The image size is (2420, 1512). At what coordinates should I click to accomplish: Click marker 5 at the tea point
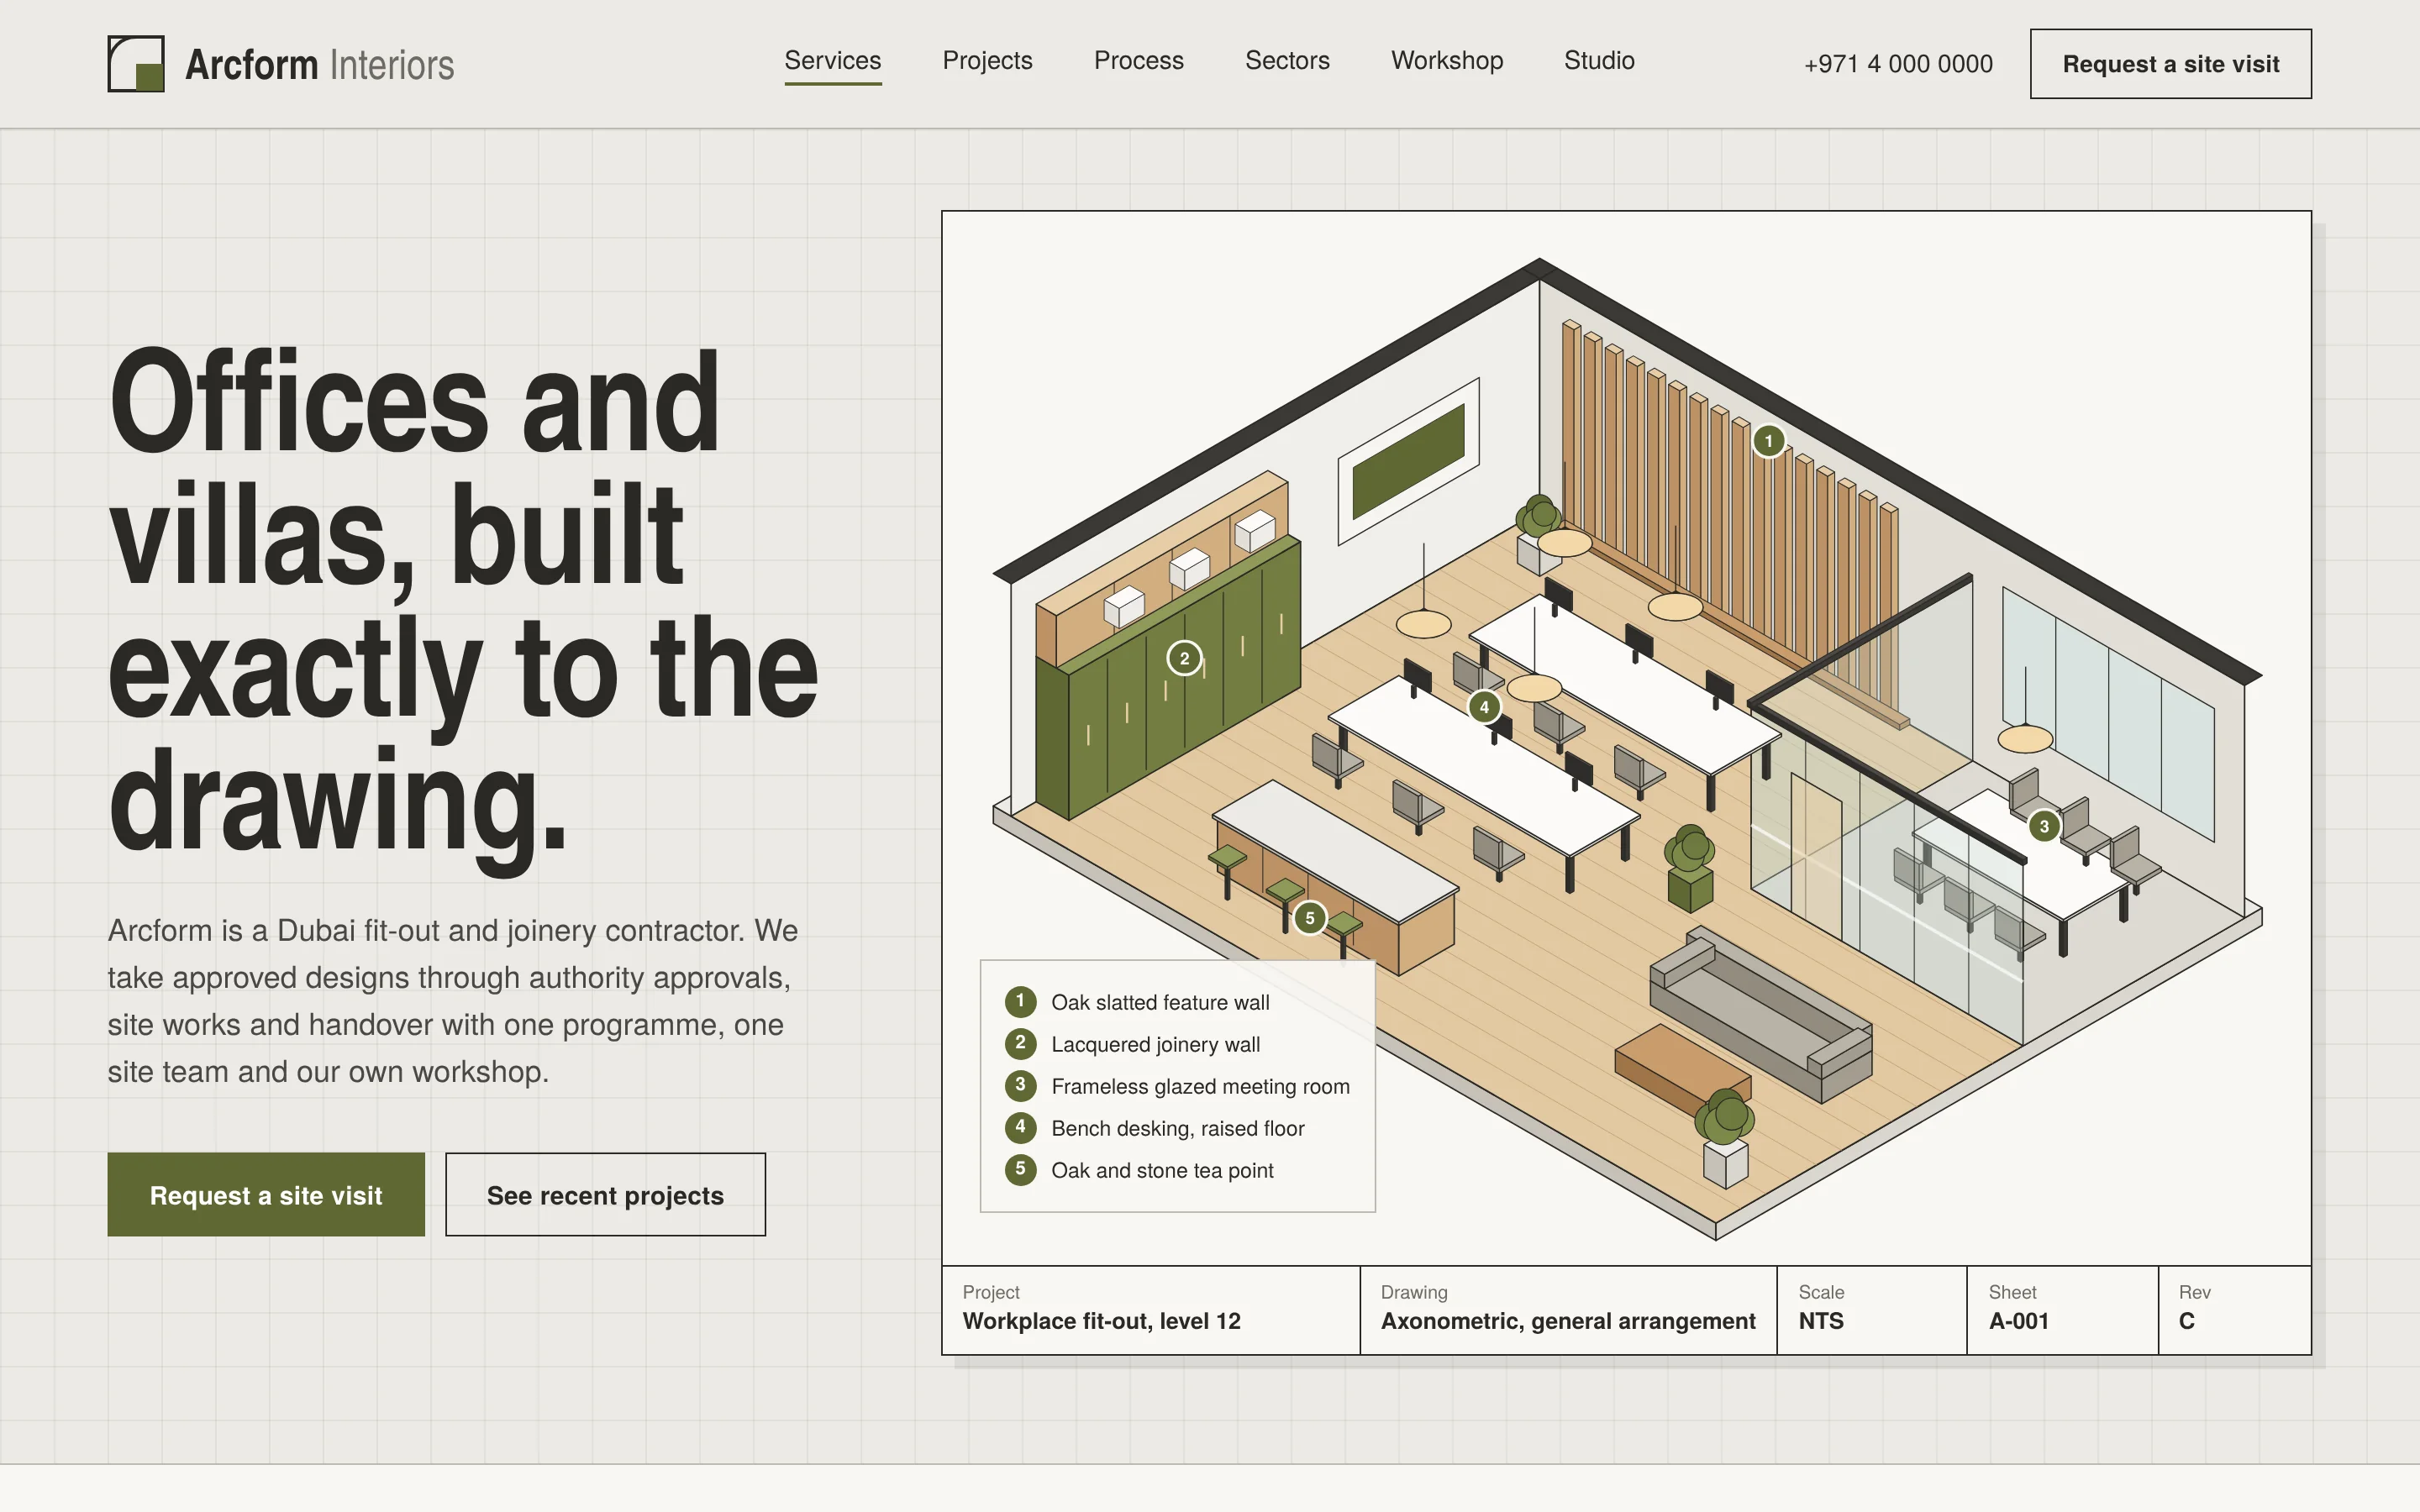[1310, 918]
